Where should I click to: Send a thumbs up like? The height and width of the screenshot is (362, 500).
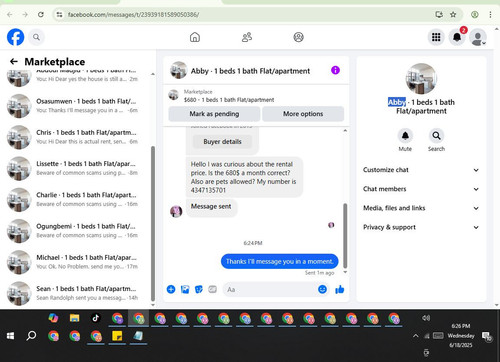pyautogui.click(x=340, y=289)
